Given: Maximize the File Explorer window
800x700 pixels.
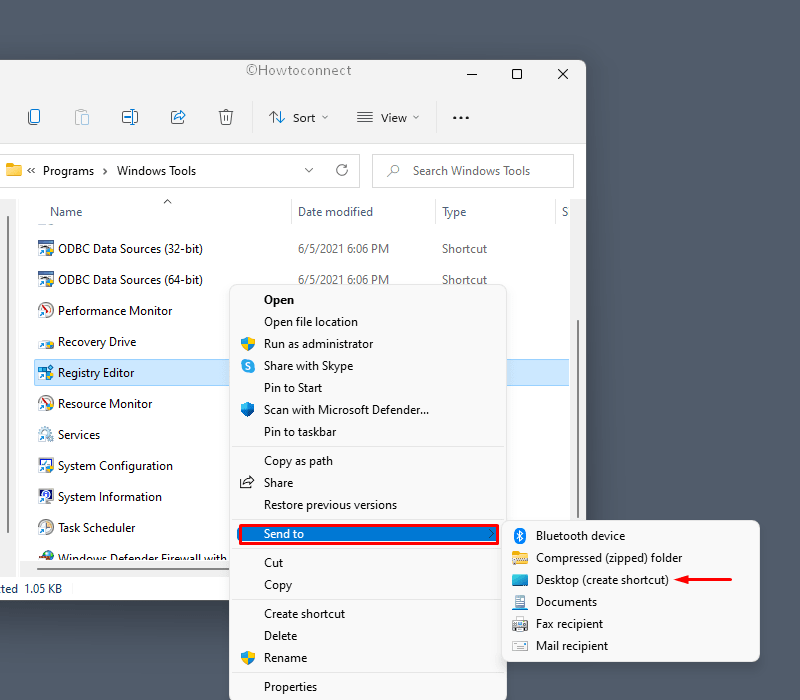Looking at the screenshot, I should (517, 74).
